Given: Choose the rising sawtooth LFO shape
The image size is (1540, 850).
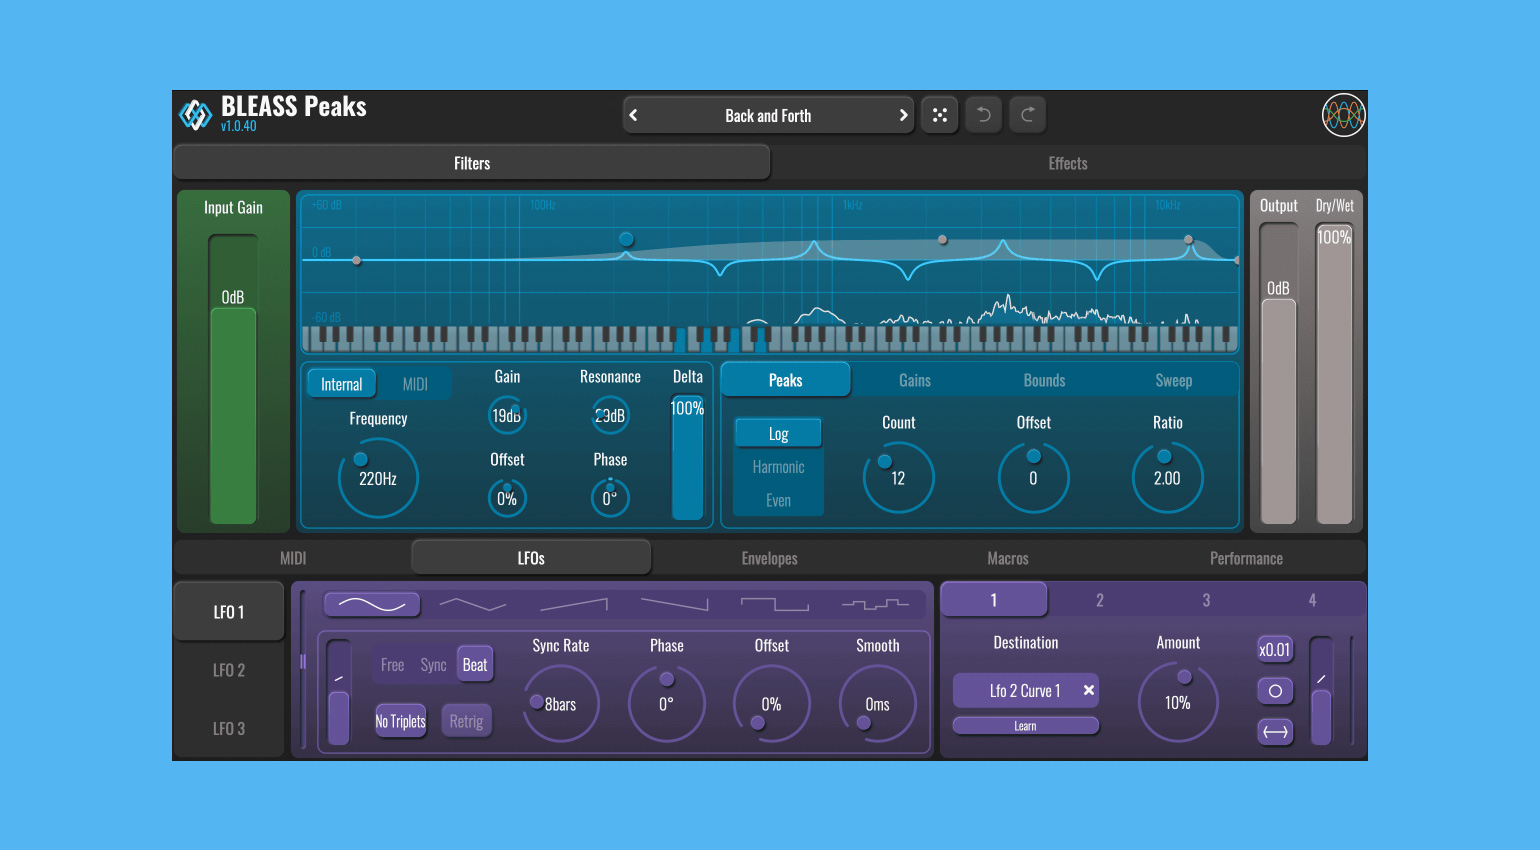Looking at the screenshot, I should pyautogui.click(x=575, y=603).
